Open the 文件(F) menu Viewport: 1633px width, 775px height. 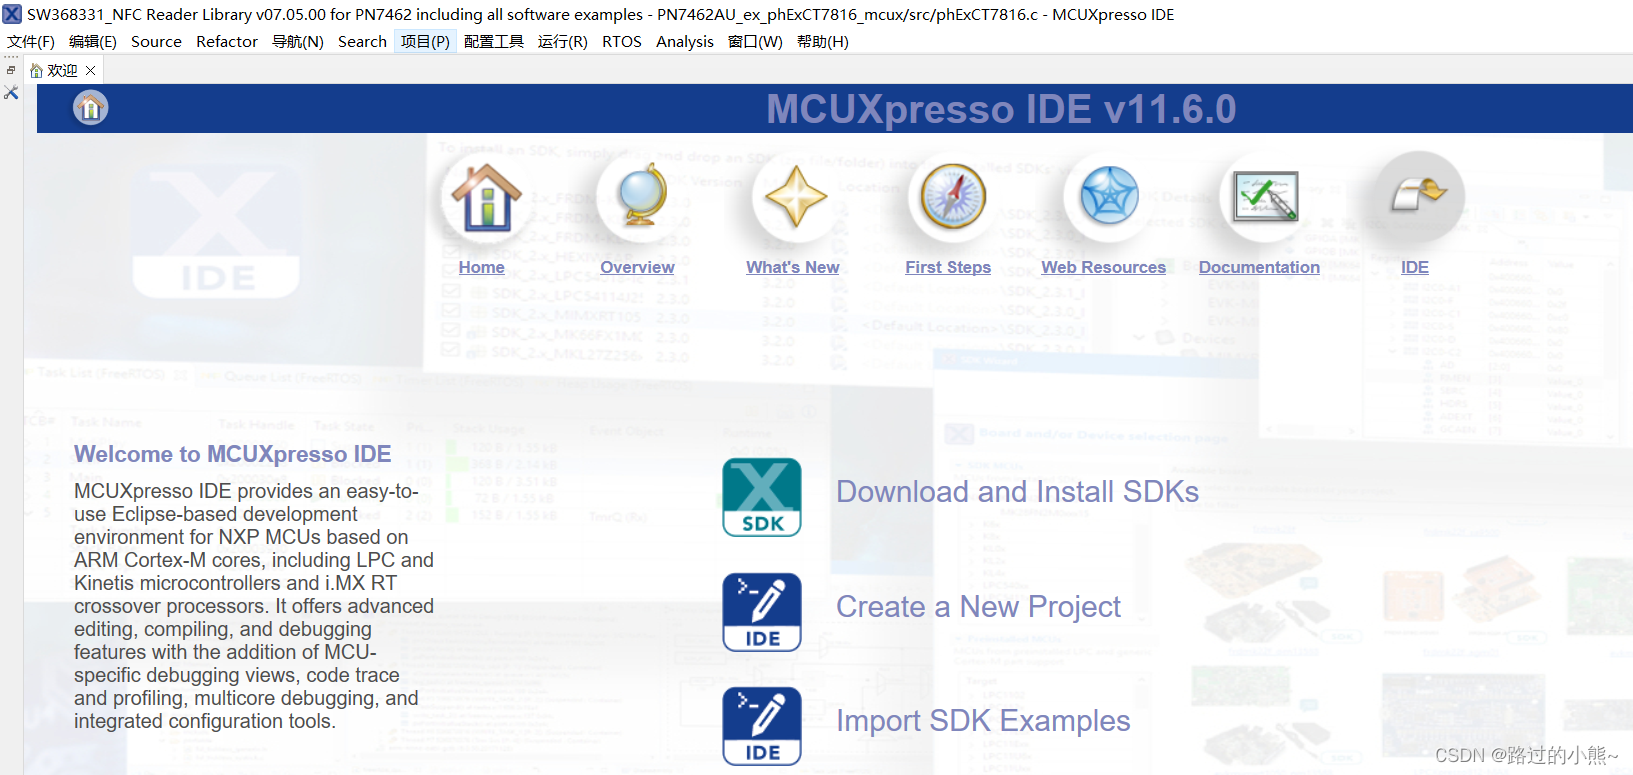[31, 41]
